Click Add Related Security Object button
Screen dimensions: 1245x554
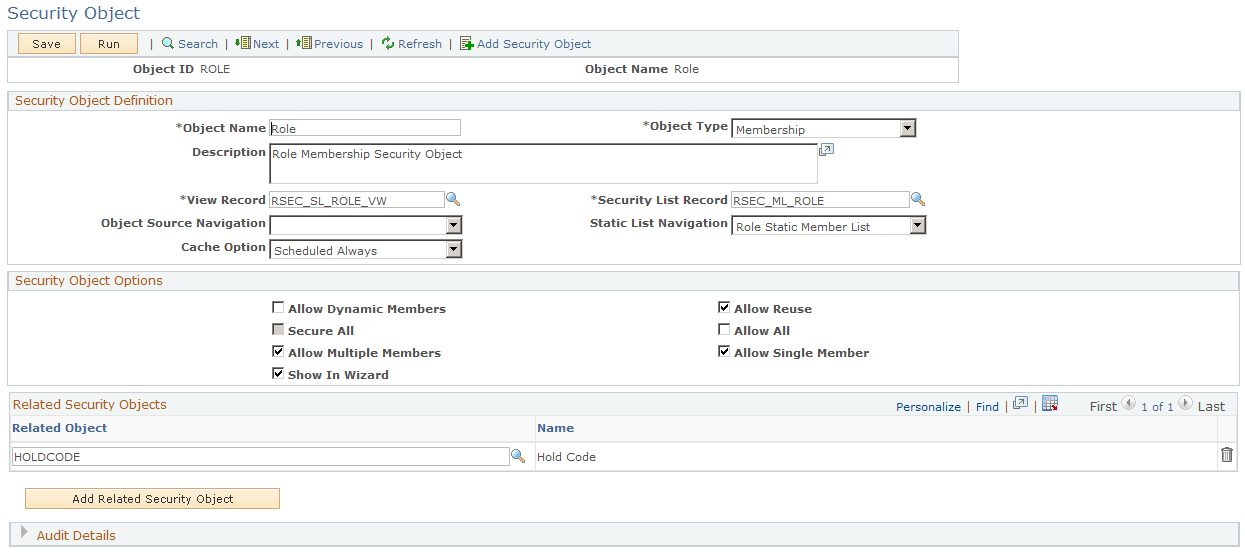click(152, 498)
